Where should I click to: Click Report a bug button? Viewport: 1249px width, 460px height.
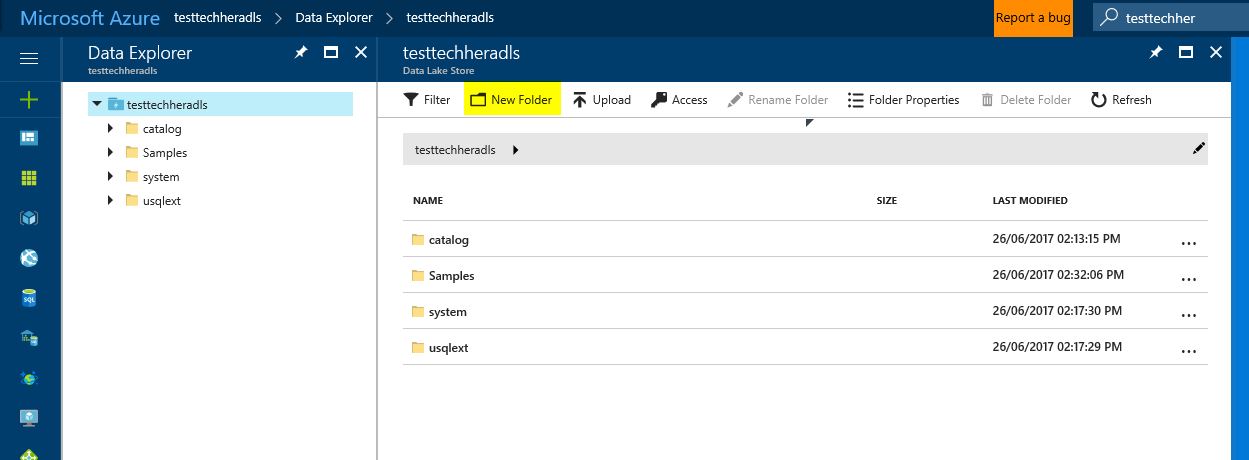coord(1033,18)
